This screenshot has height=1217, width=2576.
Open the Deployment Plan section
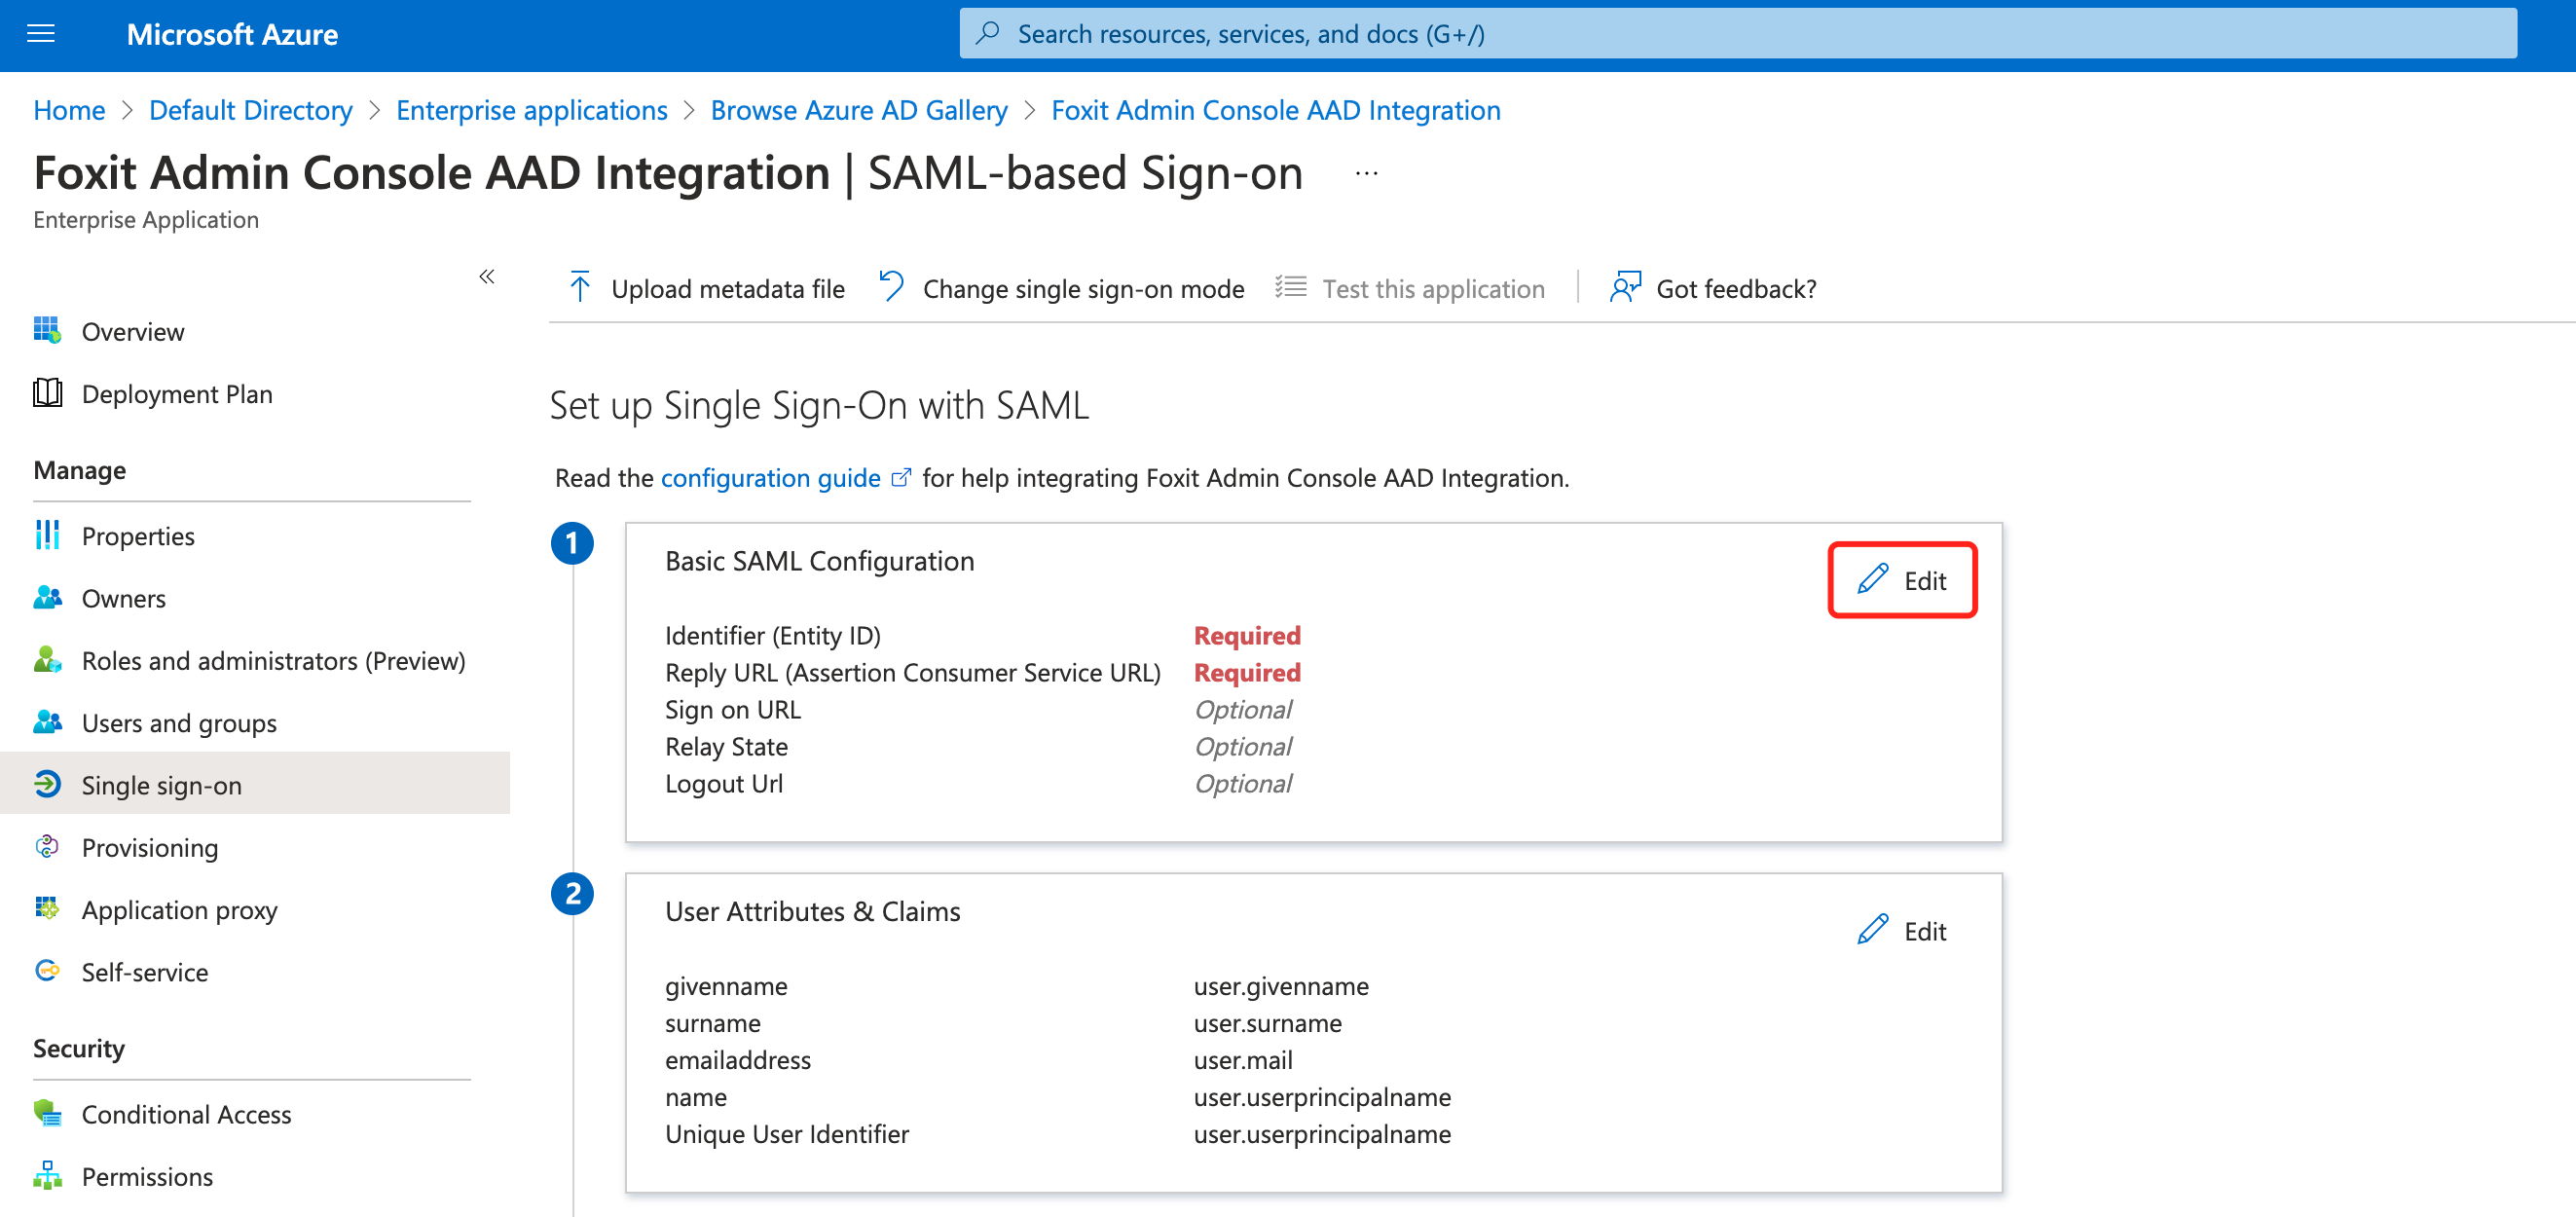[x=177, y=394]
